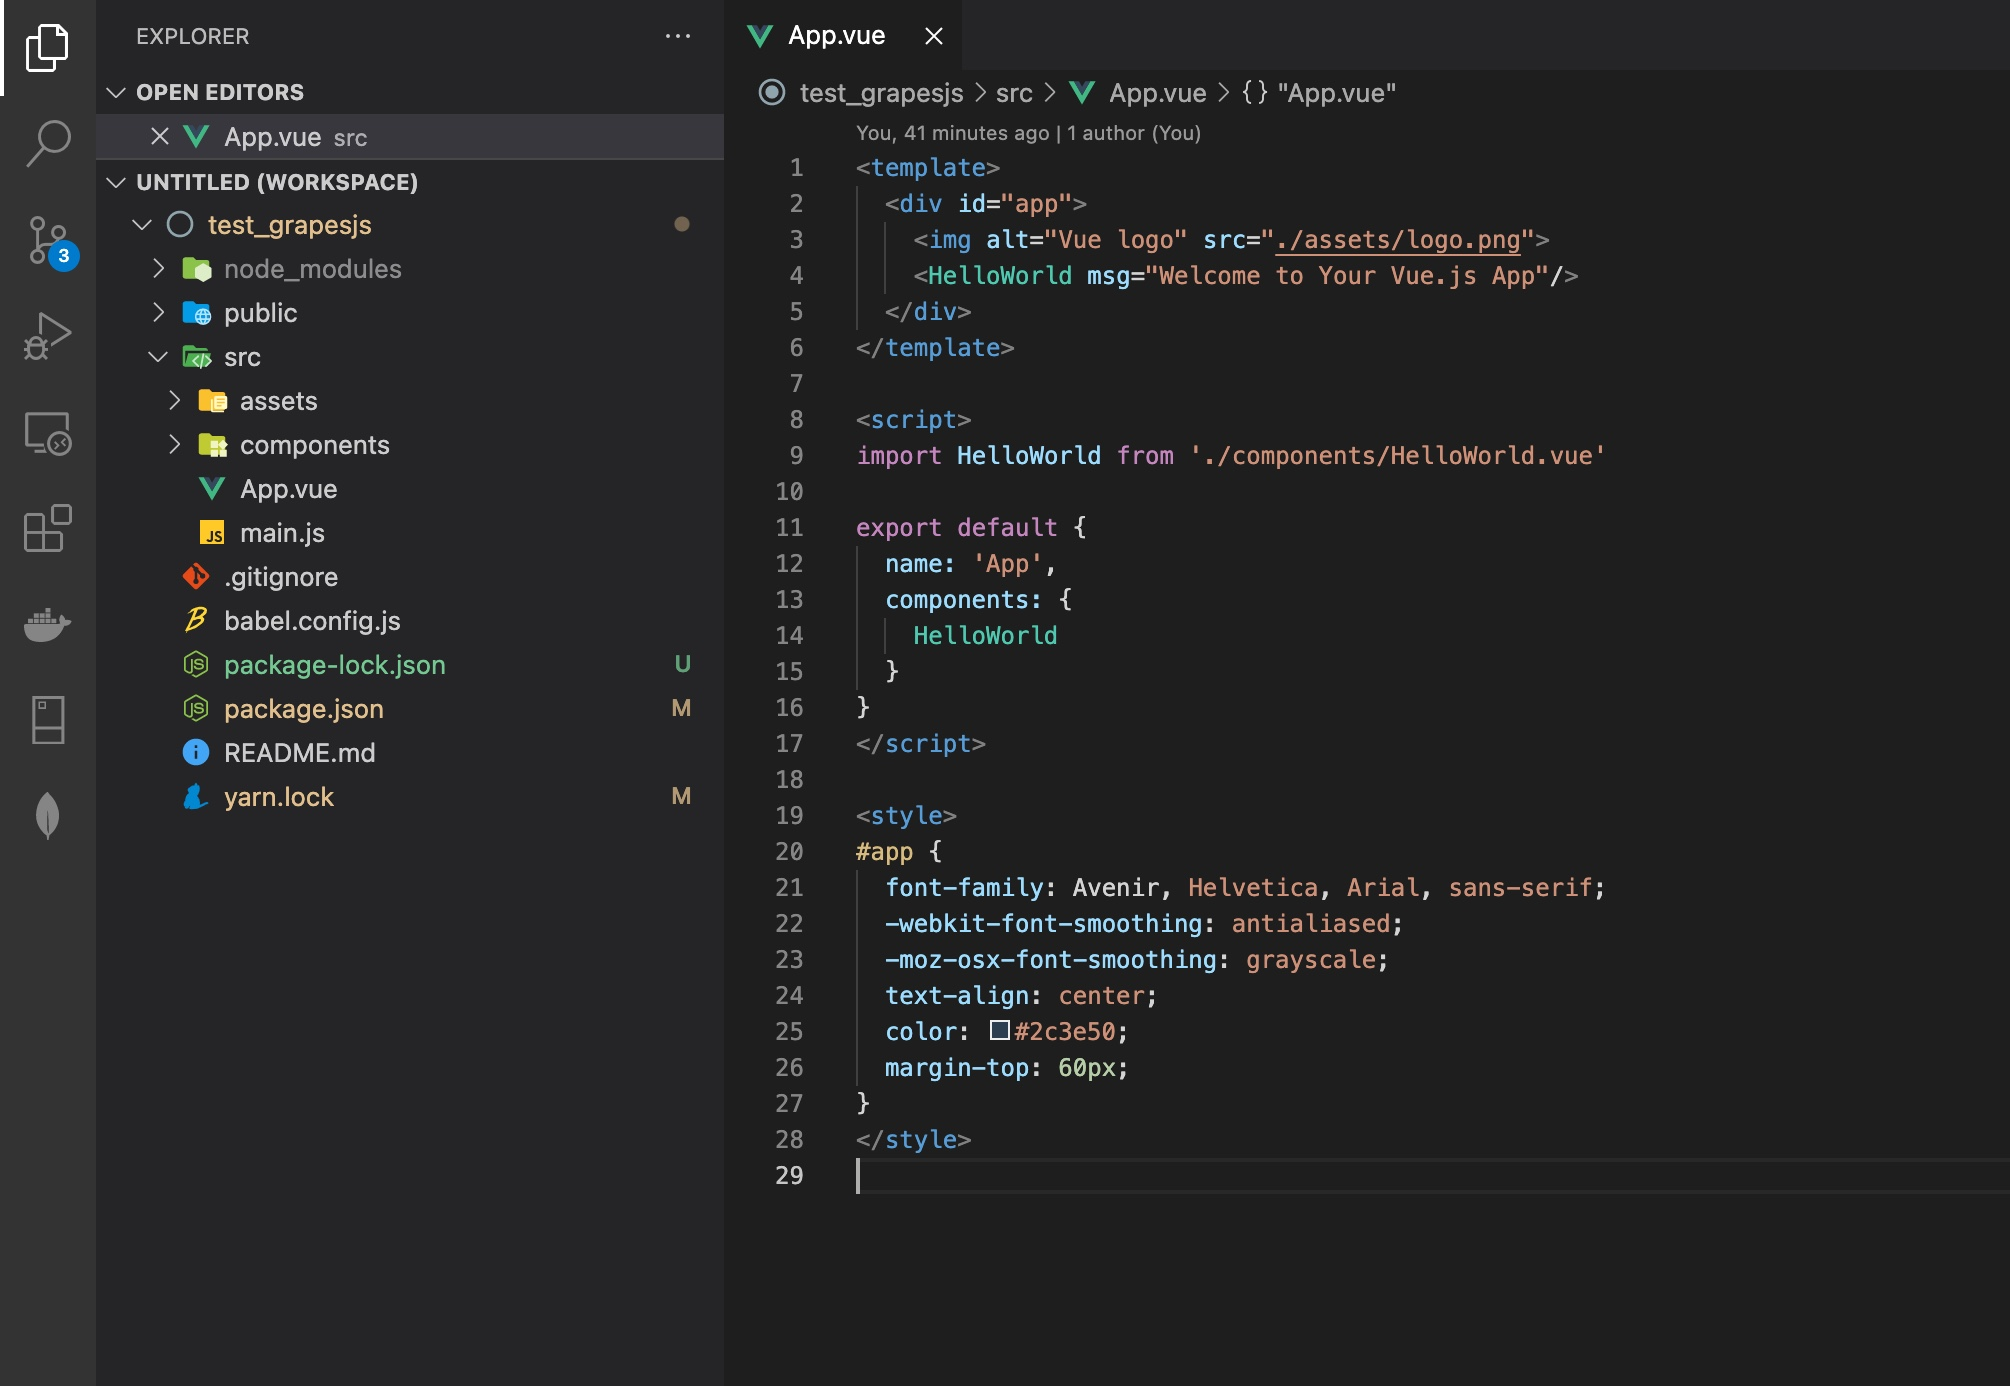Click the yarn icon beside yarn.lock
Viewport: 2010px width, 1386px height.
pos(196,797)
